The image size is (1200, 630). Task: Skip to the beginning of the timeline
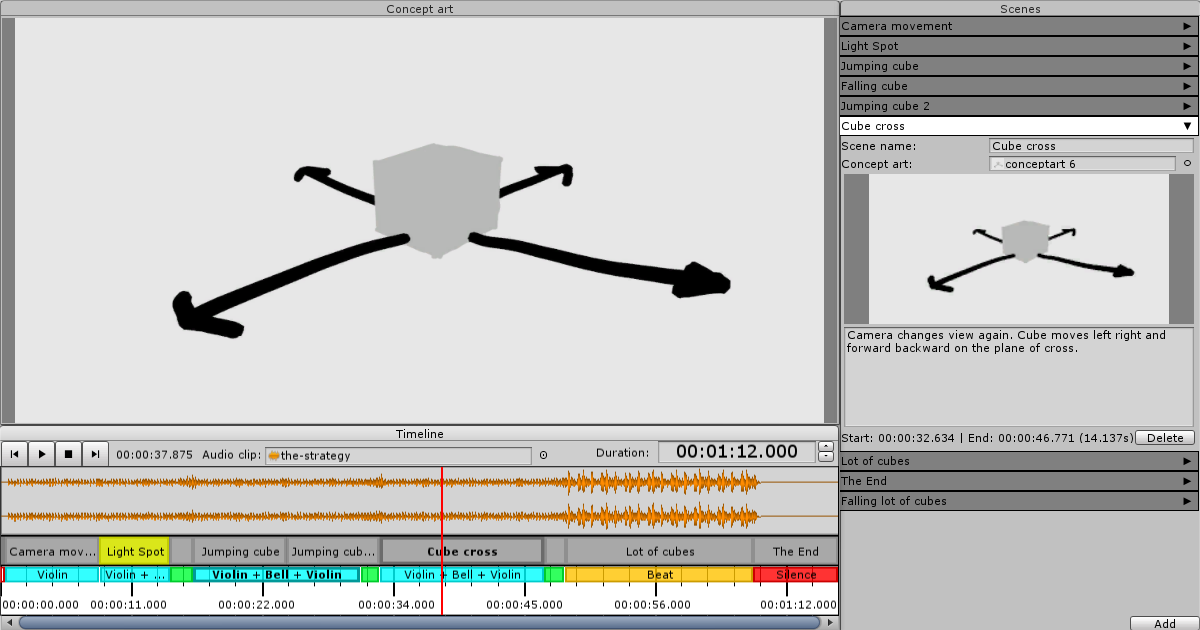pos(14,454)
